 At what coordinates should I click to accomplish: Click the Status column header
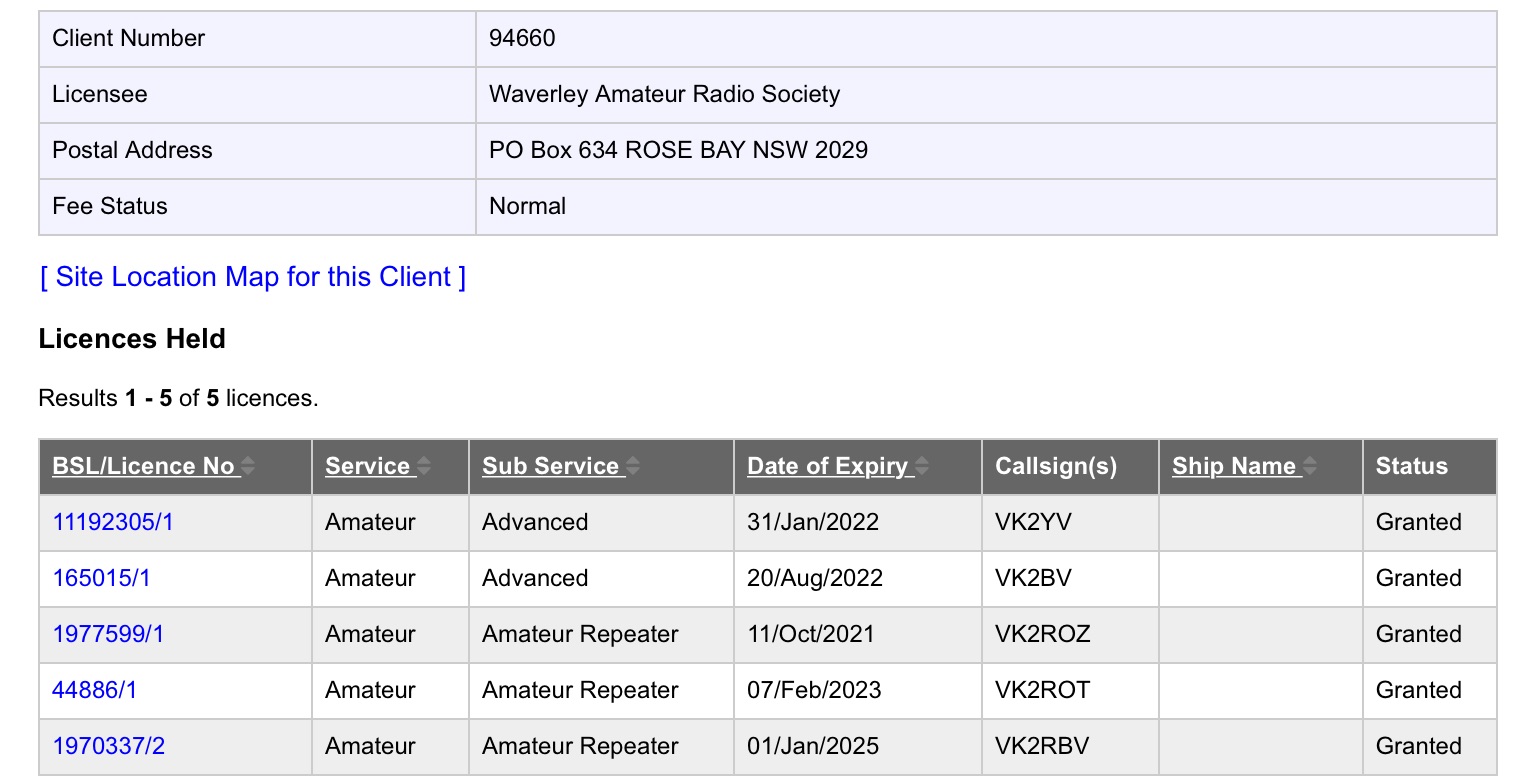[x=1411, y=467]
